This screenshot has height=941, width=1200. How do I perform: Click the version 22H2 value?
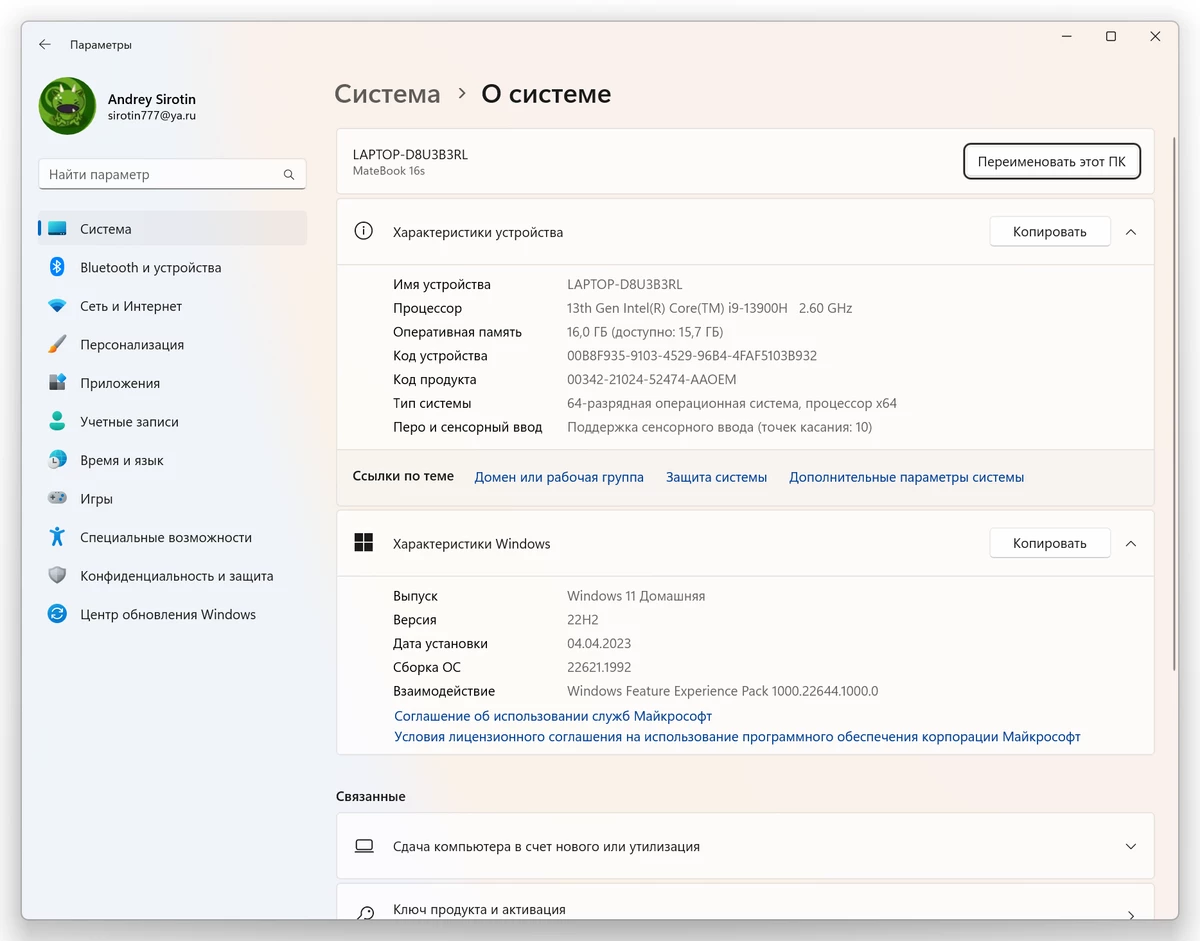(x=583, y=620)
